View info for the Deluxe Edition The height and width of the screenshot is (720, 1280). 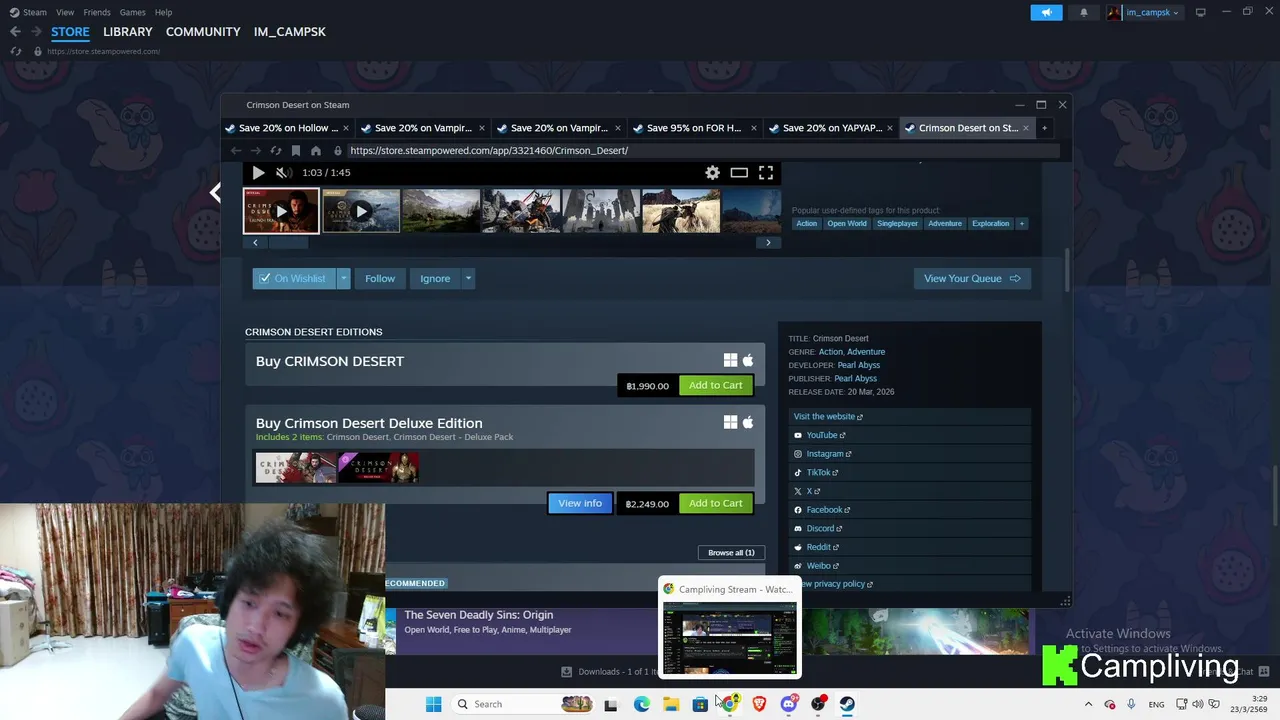point(580,503)
